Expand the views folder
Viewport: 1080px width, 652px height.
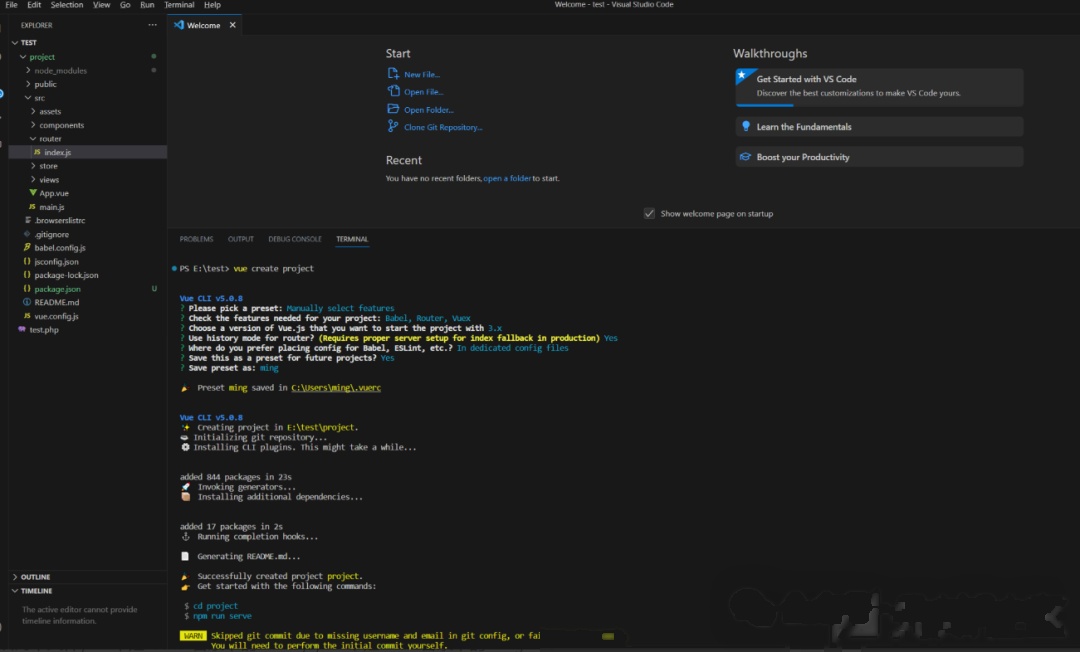coord(32,179)
